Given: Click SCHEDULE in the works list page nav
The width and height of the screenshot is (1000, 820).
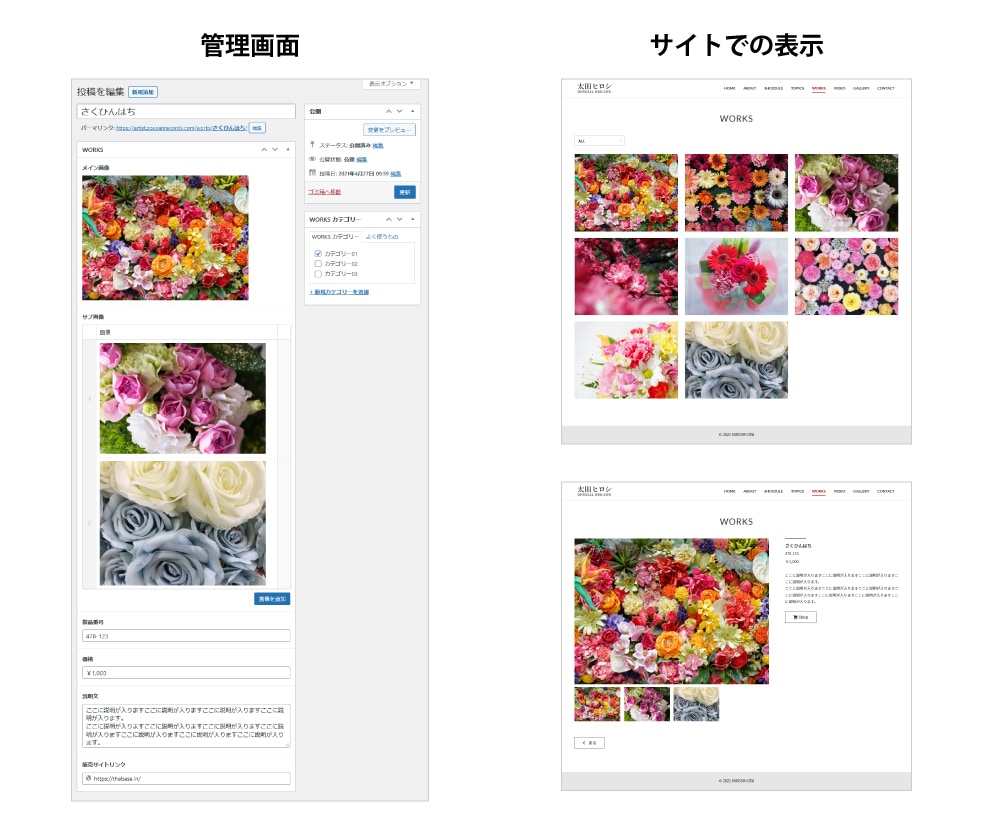Looking at the screenshot, I should (774, 89).
